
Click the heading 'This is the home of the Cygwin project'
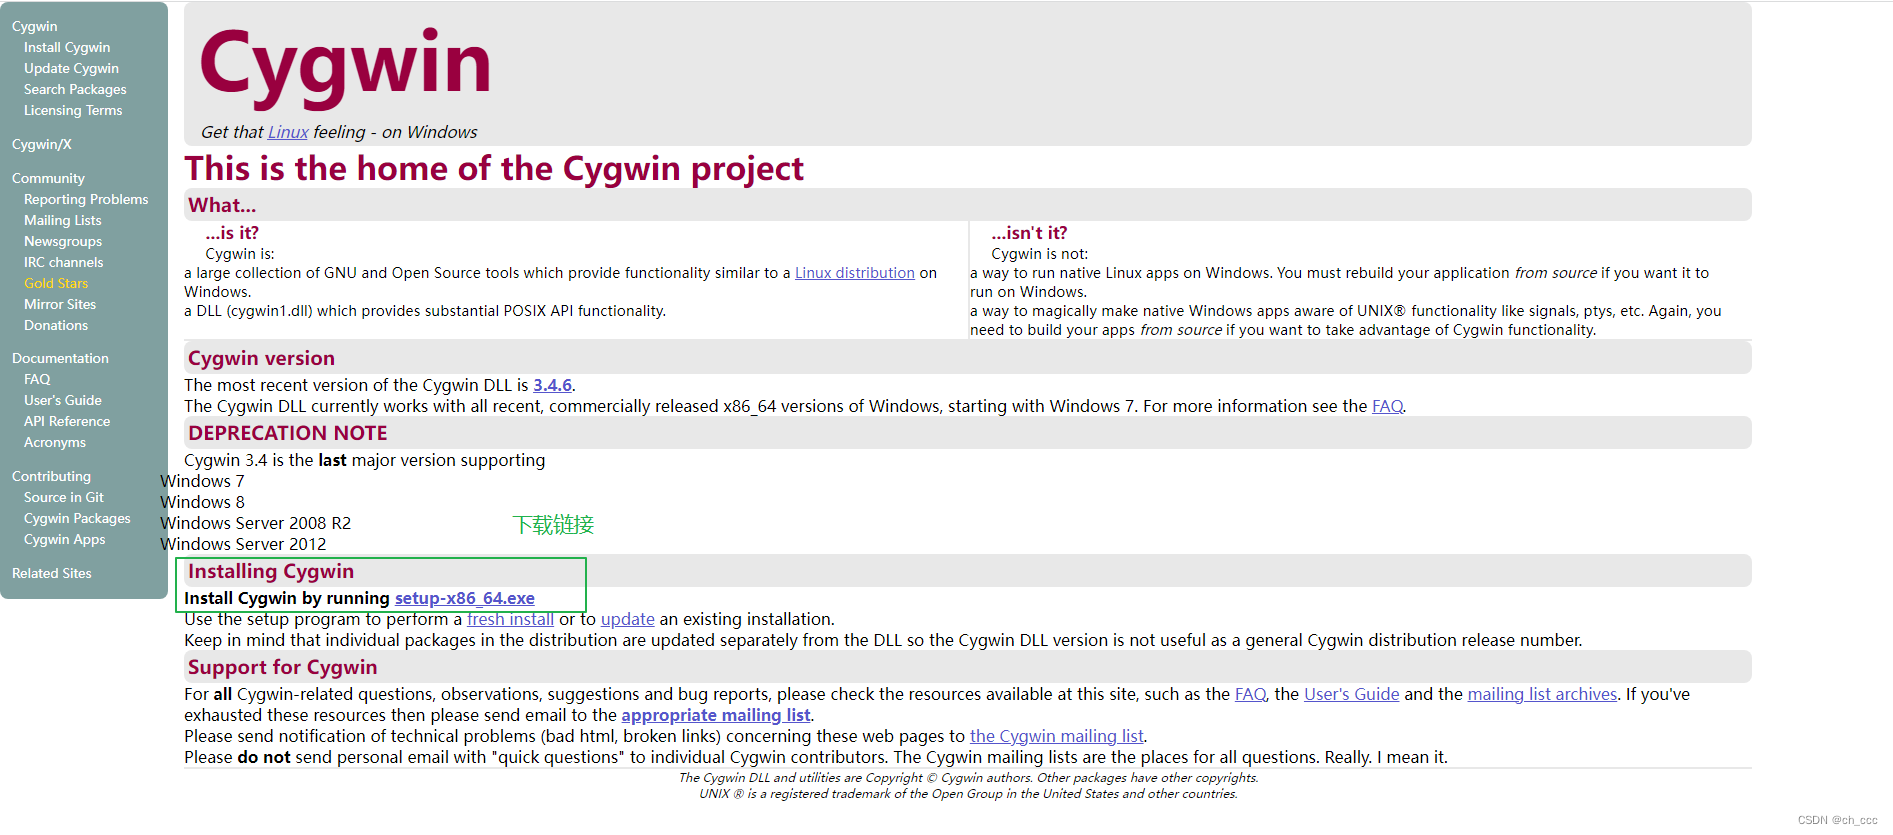tap(494, 169)
